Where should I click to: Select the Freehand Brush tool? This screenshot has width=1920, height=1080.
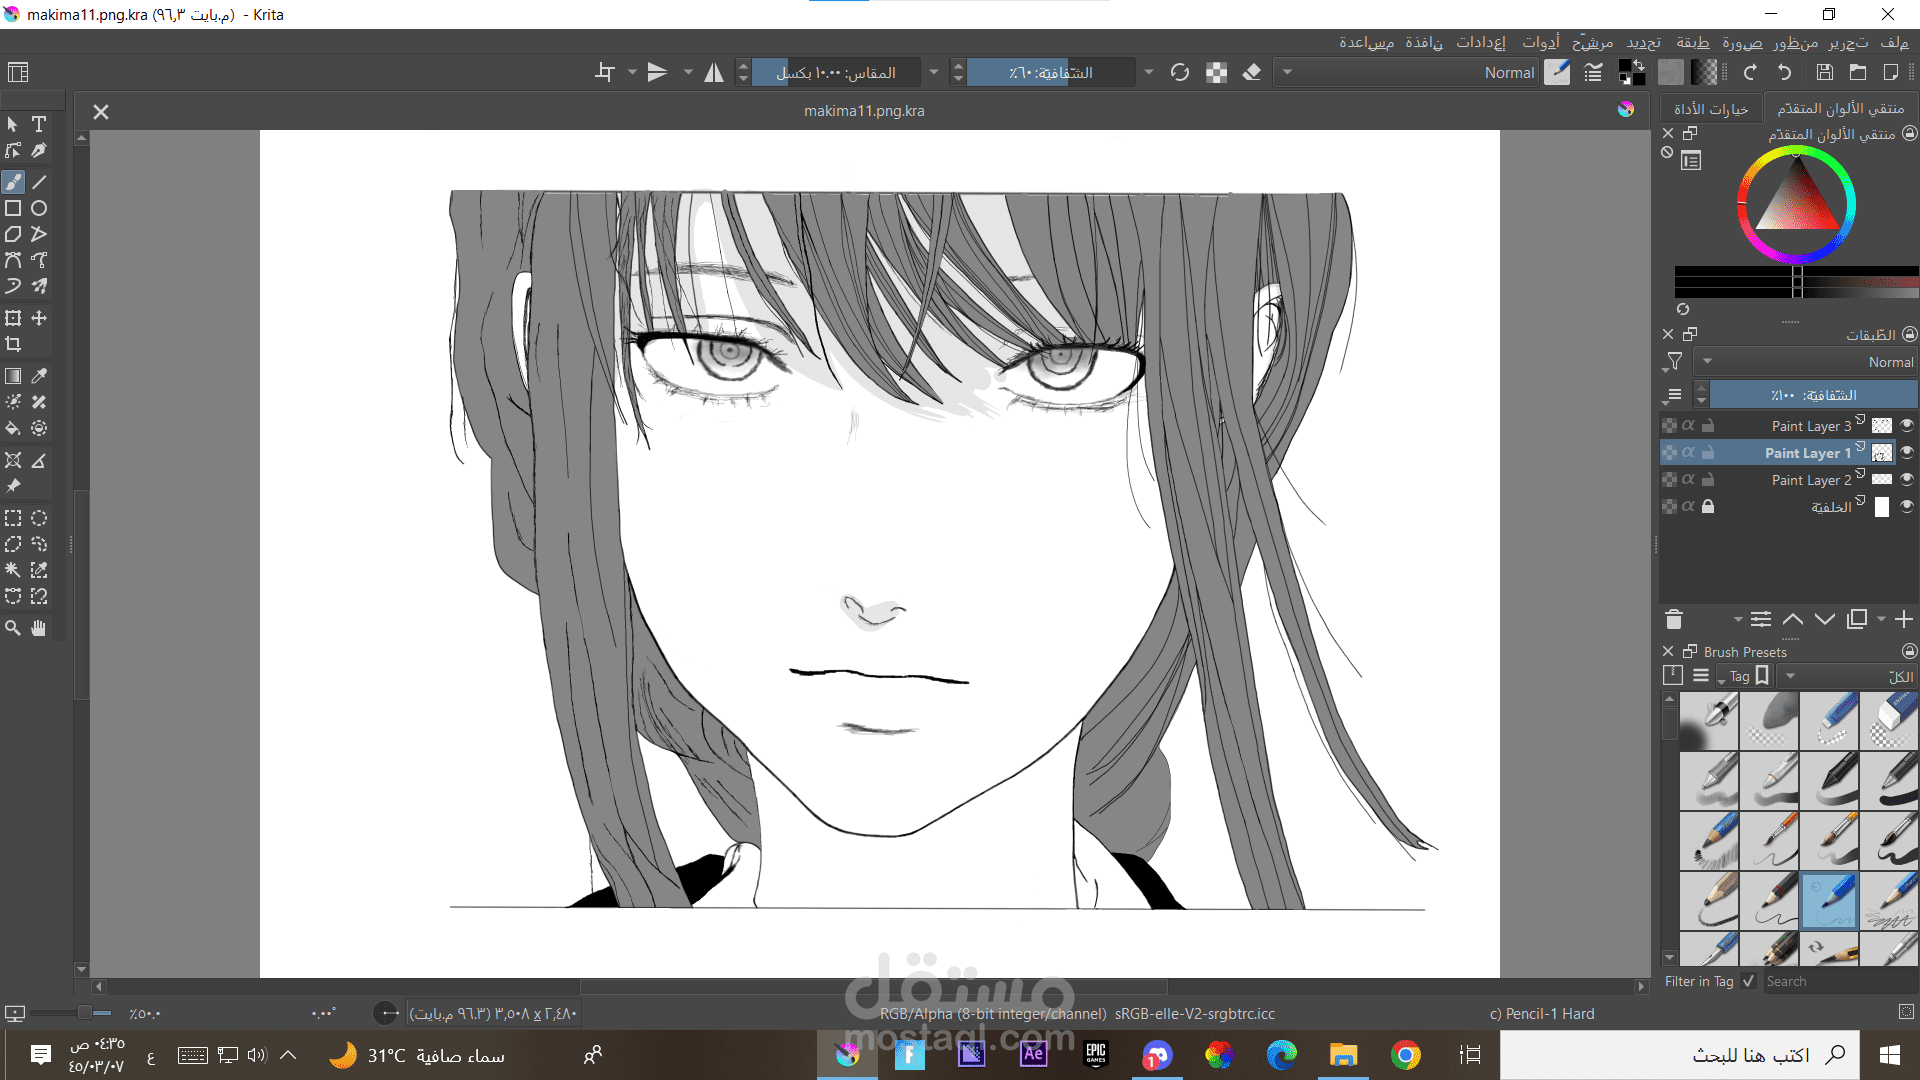click(13, 181)
